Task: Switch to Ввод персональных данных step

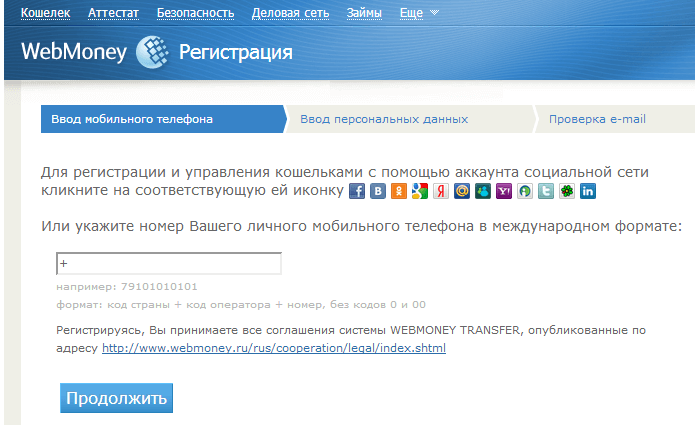Action: click(x=410, y=119)
